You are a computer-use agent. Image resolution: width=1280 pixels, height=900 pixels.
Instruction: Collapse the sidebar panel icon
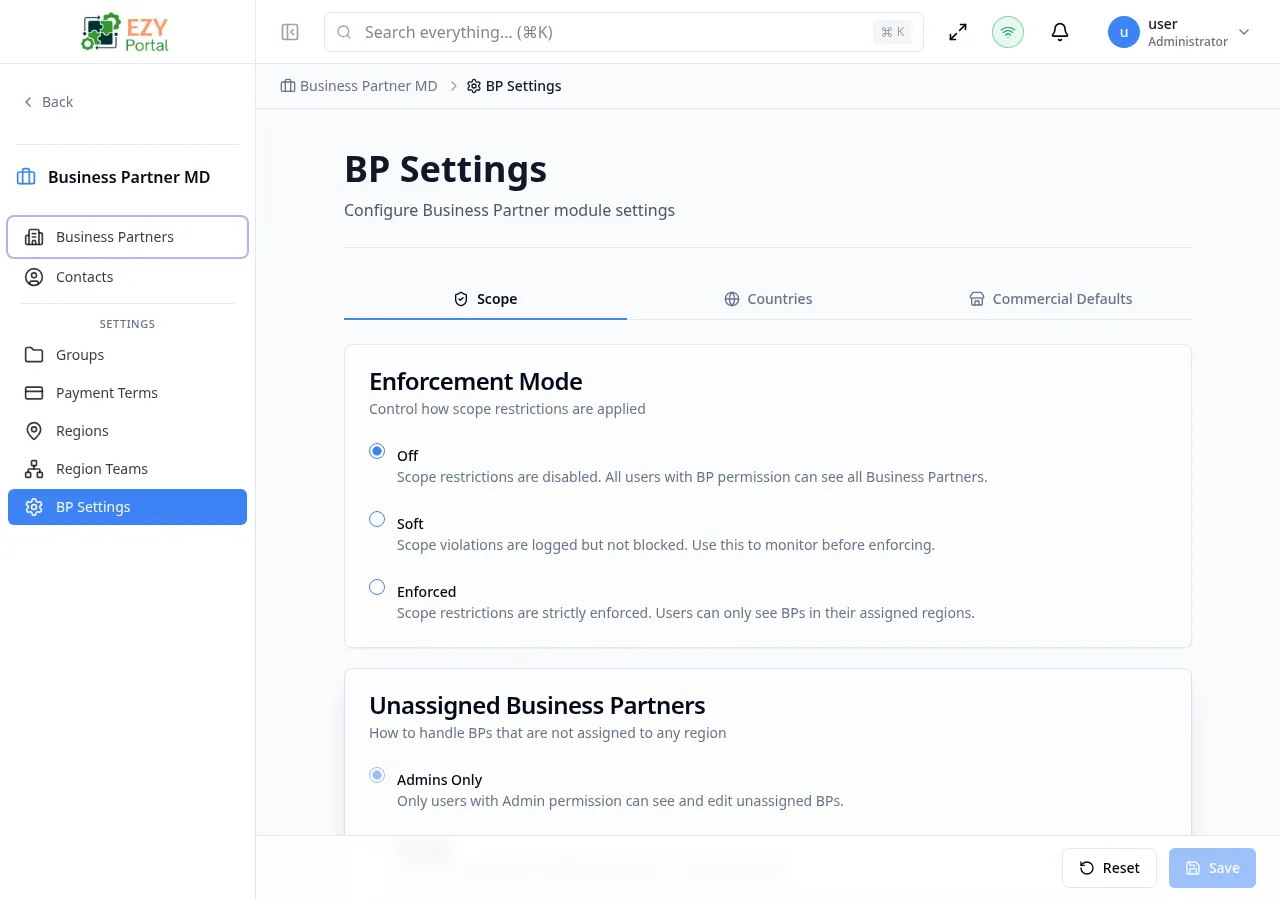tap(290, 32)
